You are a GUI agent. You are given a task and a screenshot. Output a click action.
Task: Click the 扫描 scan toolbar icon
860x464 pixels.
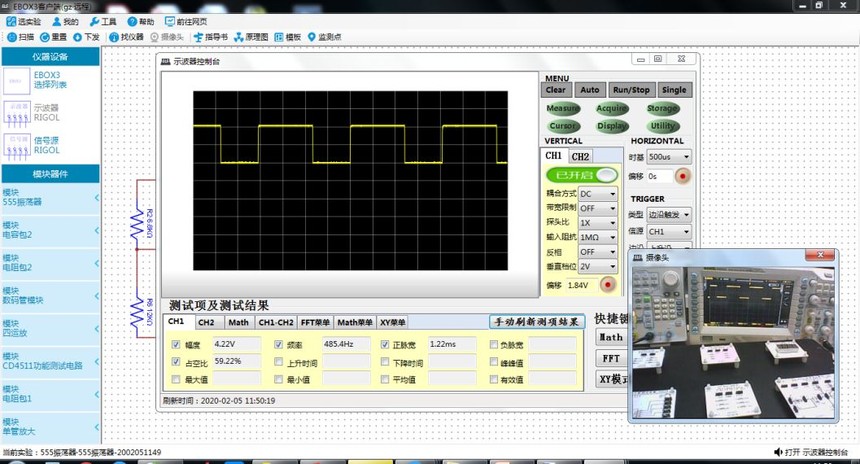(x=12, y=37)
